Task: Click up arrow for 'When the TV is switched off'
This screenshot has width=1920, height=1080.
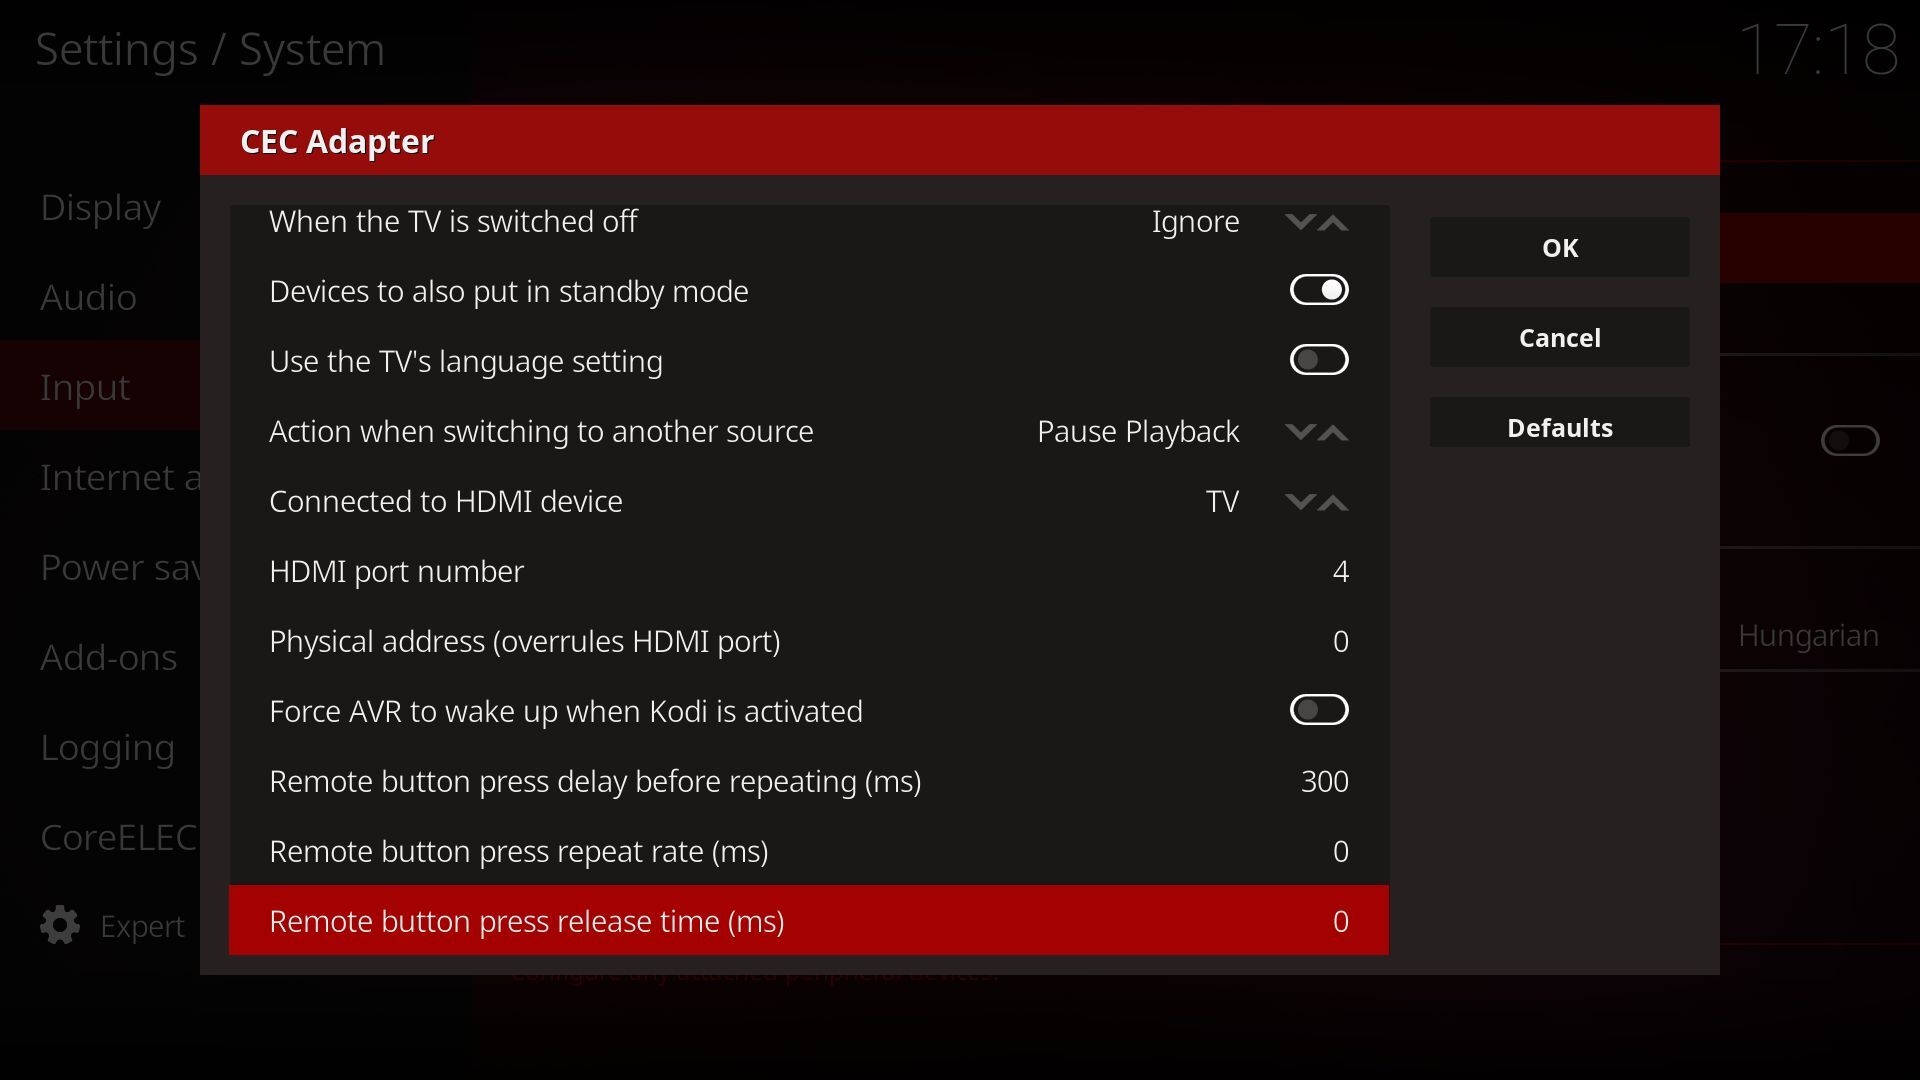Action: click(x=1333, y=222)
